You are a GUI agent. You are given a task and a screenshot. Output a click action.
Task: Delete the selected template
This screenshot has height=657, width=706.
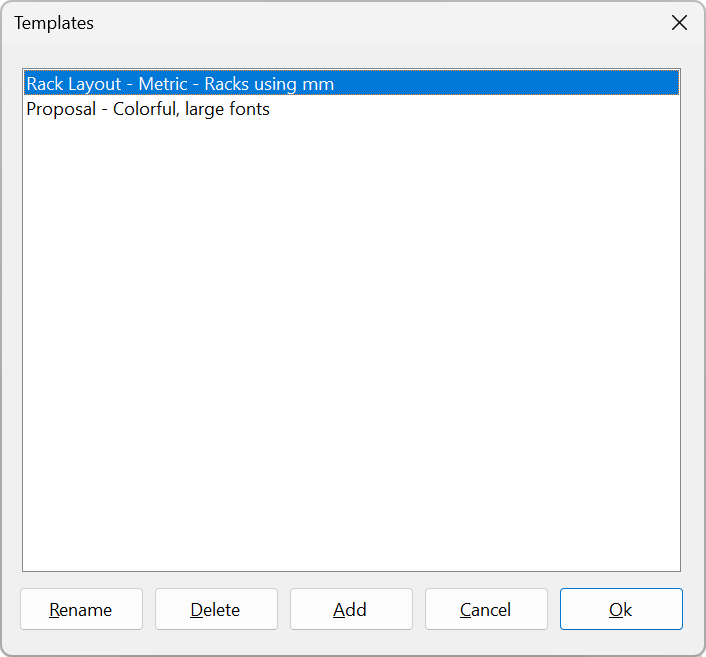216,609
